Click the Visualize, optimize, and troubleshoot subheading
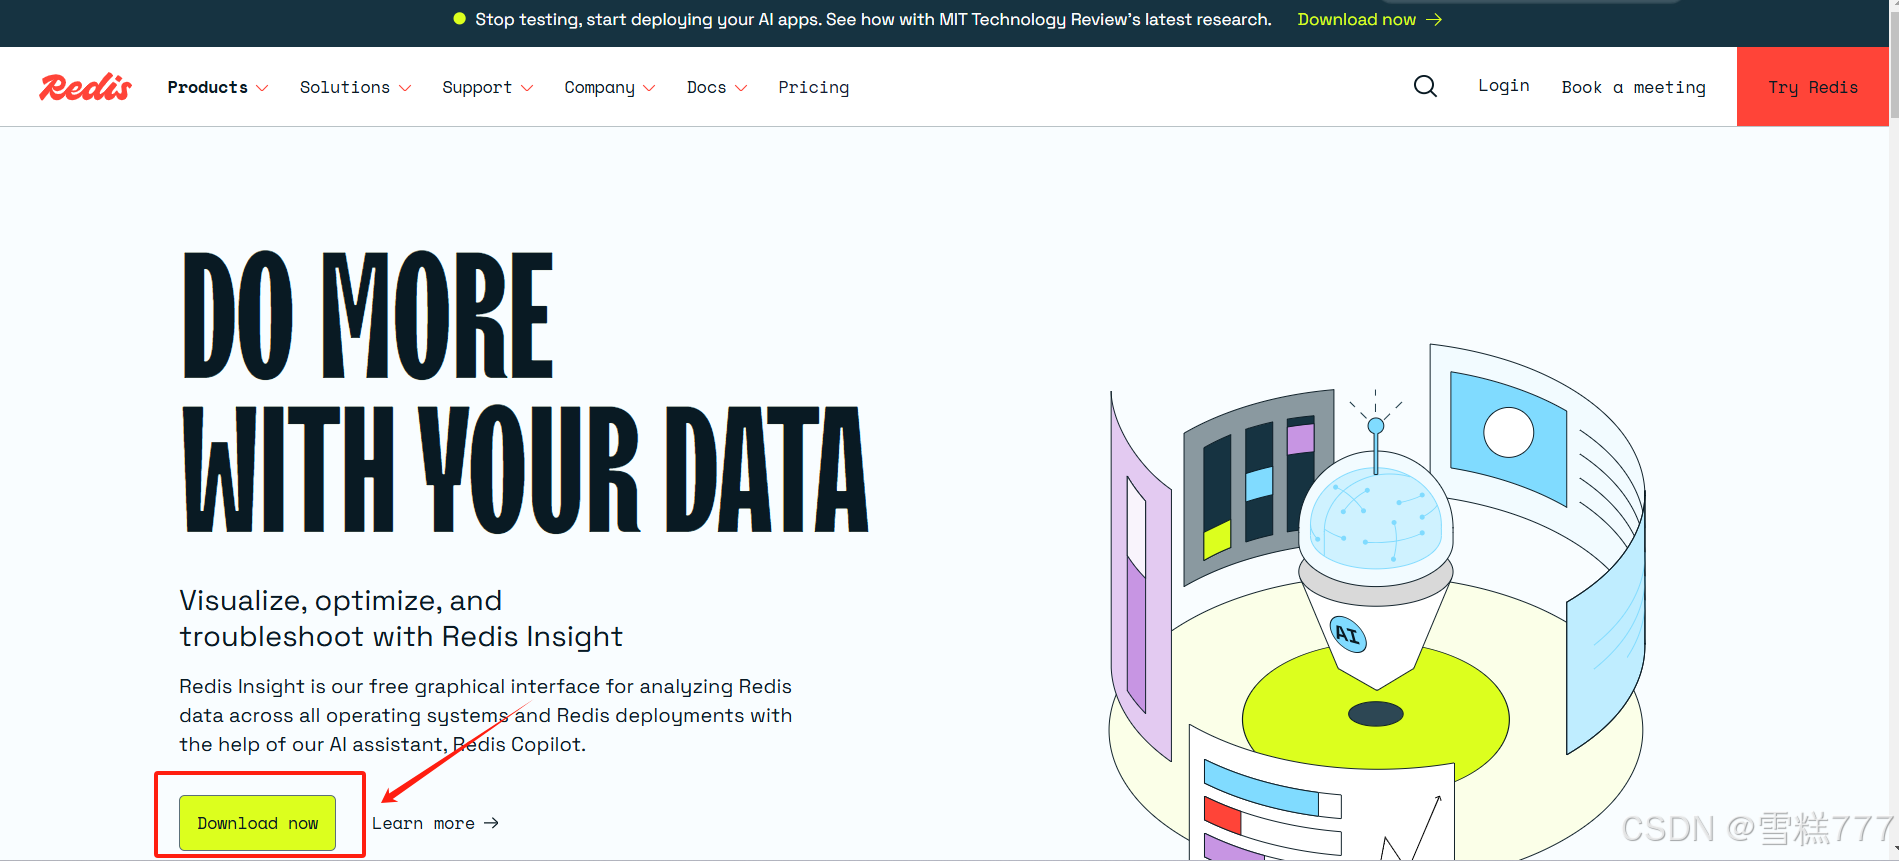1899x861 pixels. [401, 618]
